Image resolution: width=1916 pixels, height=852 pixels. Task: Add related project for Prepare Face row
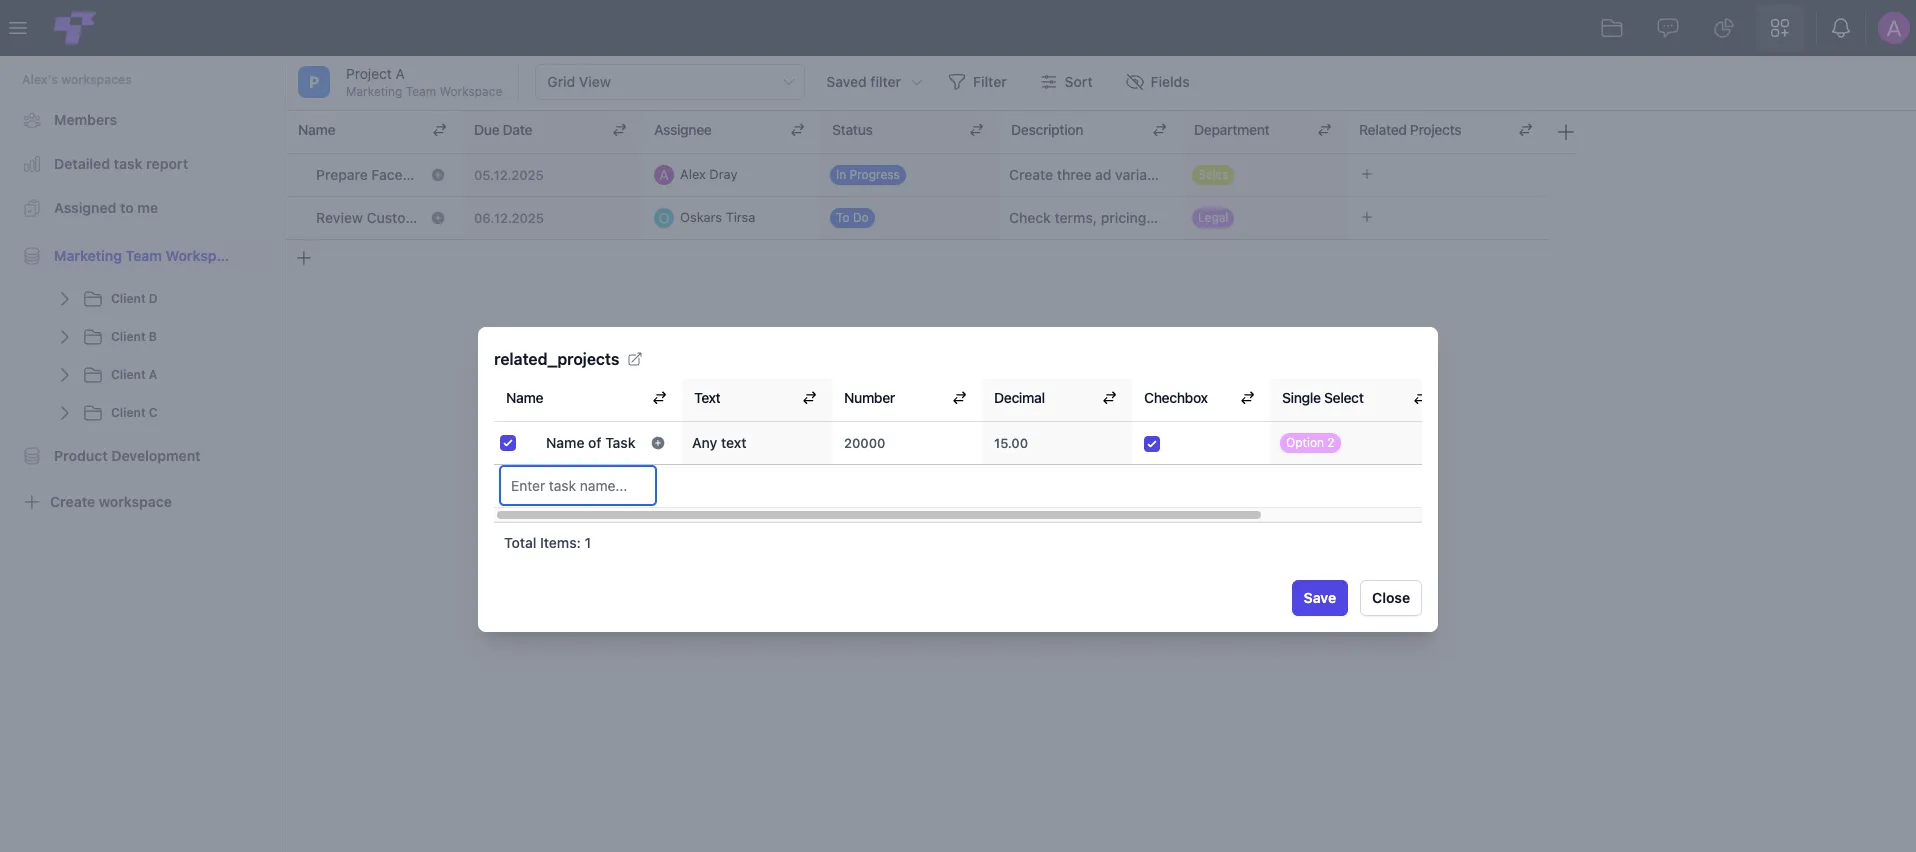point(1367,174)
